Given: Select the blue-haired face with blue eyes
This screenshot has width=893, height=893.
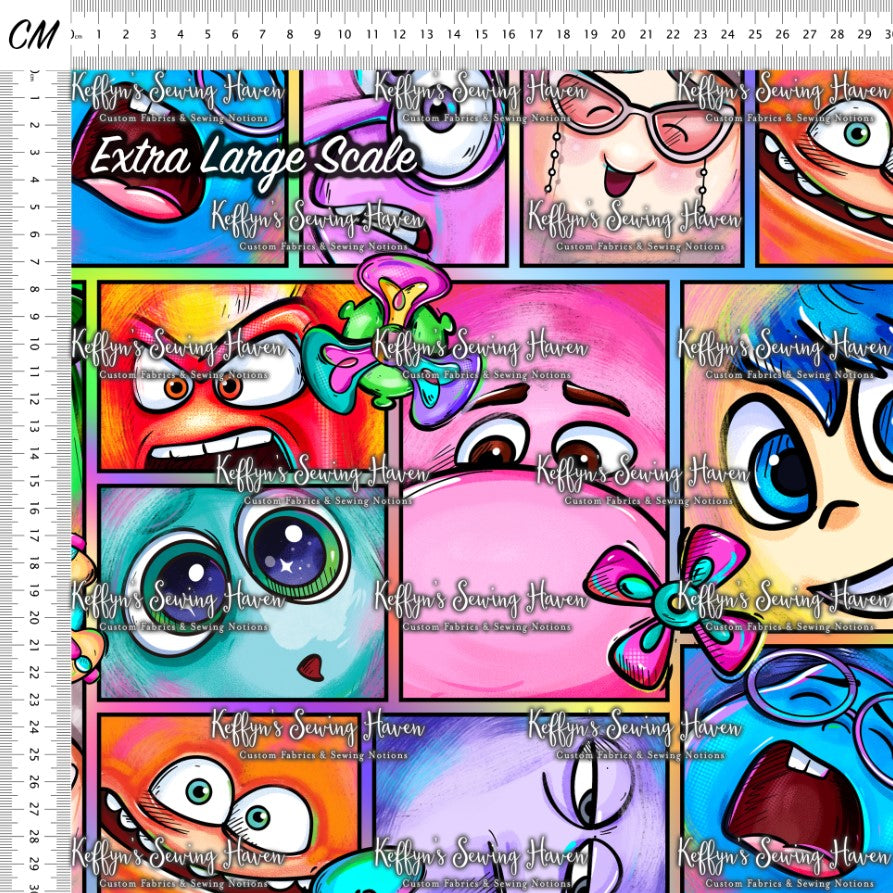Looking at the screenshot, I should [788, 458].
